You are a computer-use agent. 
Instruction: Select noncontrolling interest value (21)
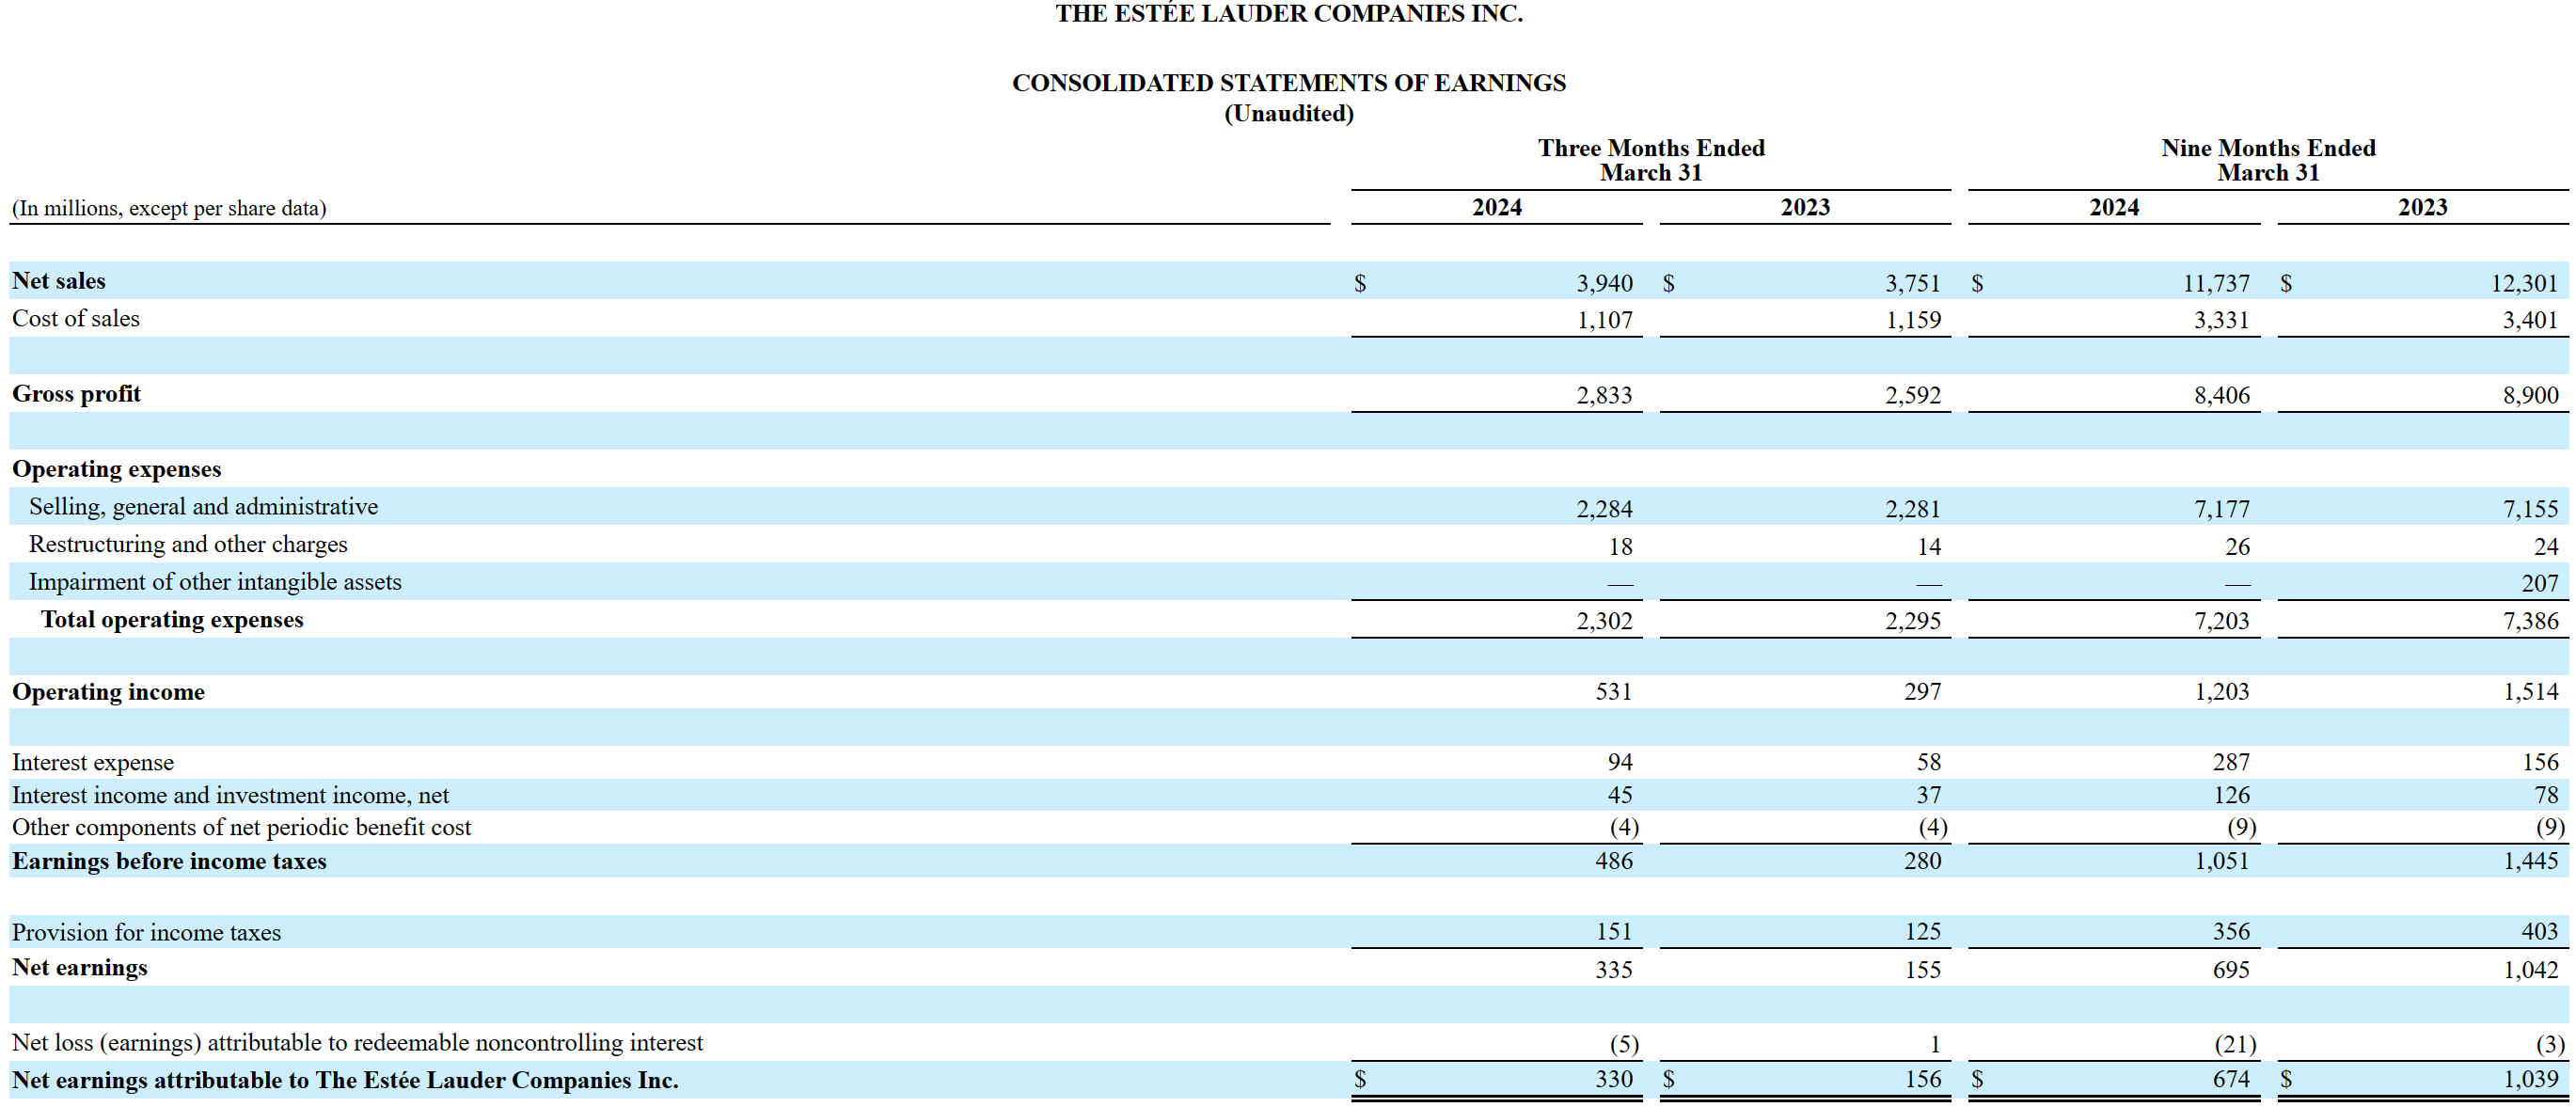point(2235,1045)
